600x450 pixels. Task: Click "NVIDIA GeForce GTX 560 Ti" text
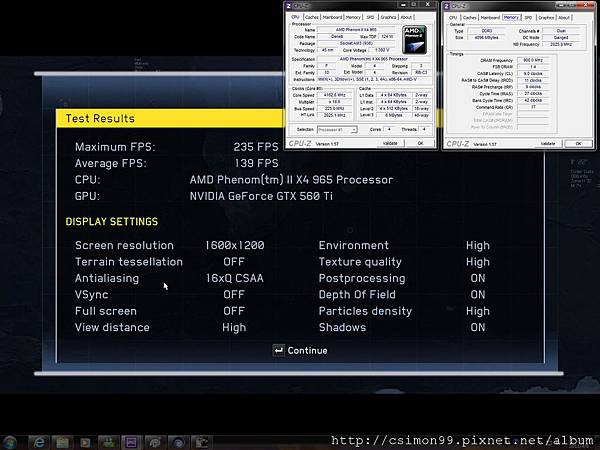(x=261, y=196)
